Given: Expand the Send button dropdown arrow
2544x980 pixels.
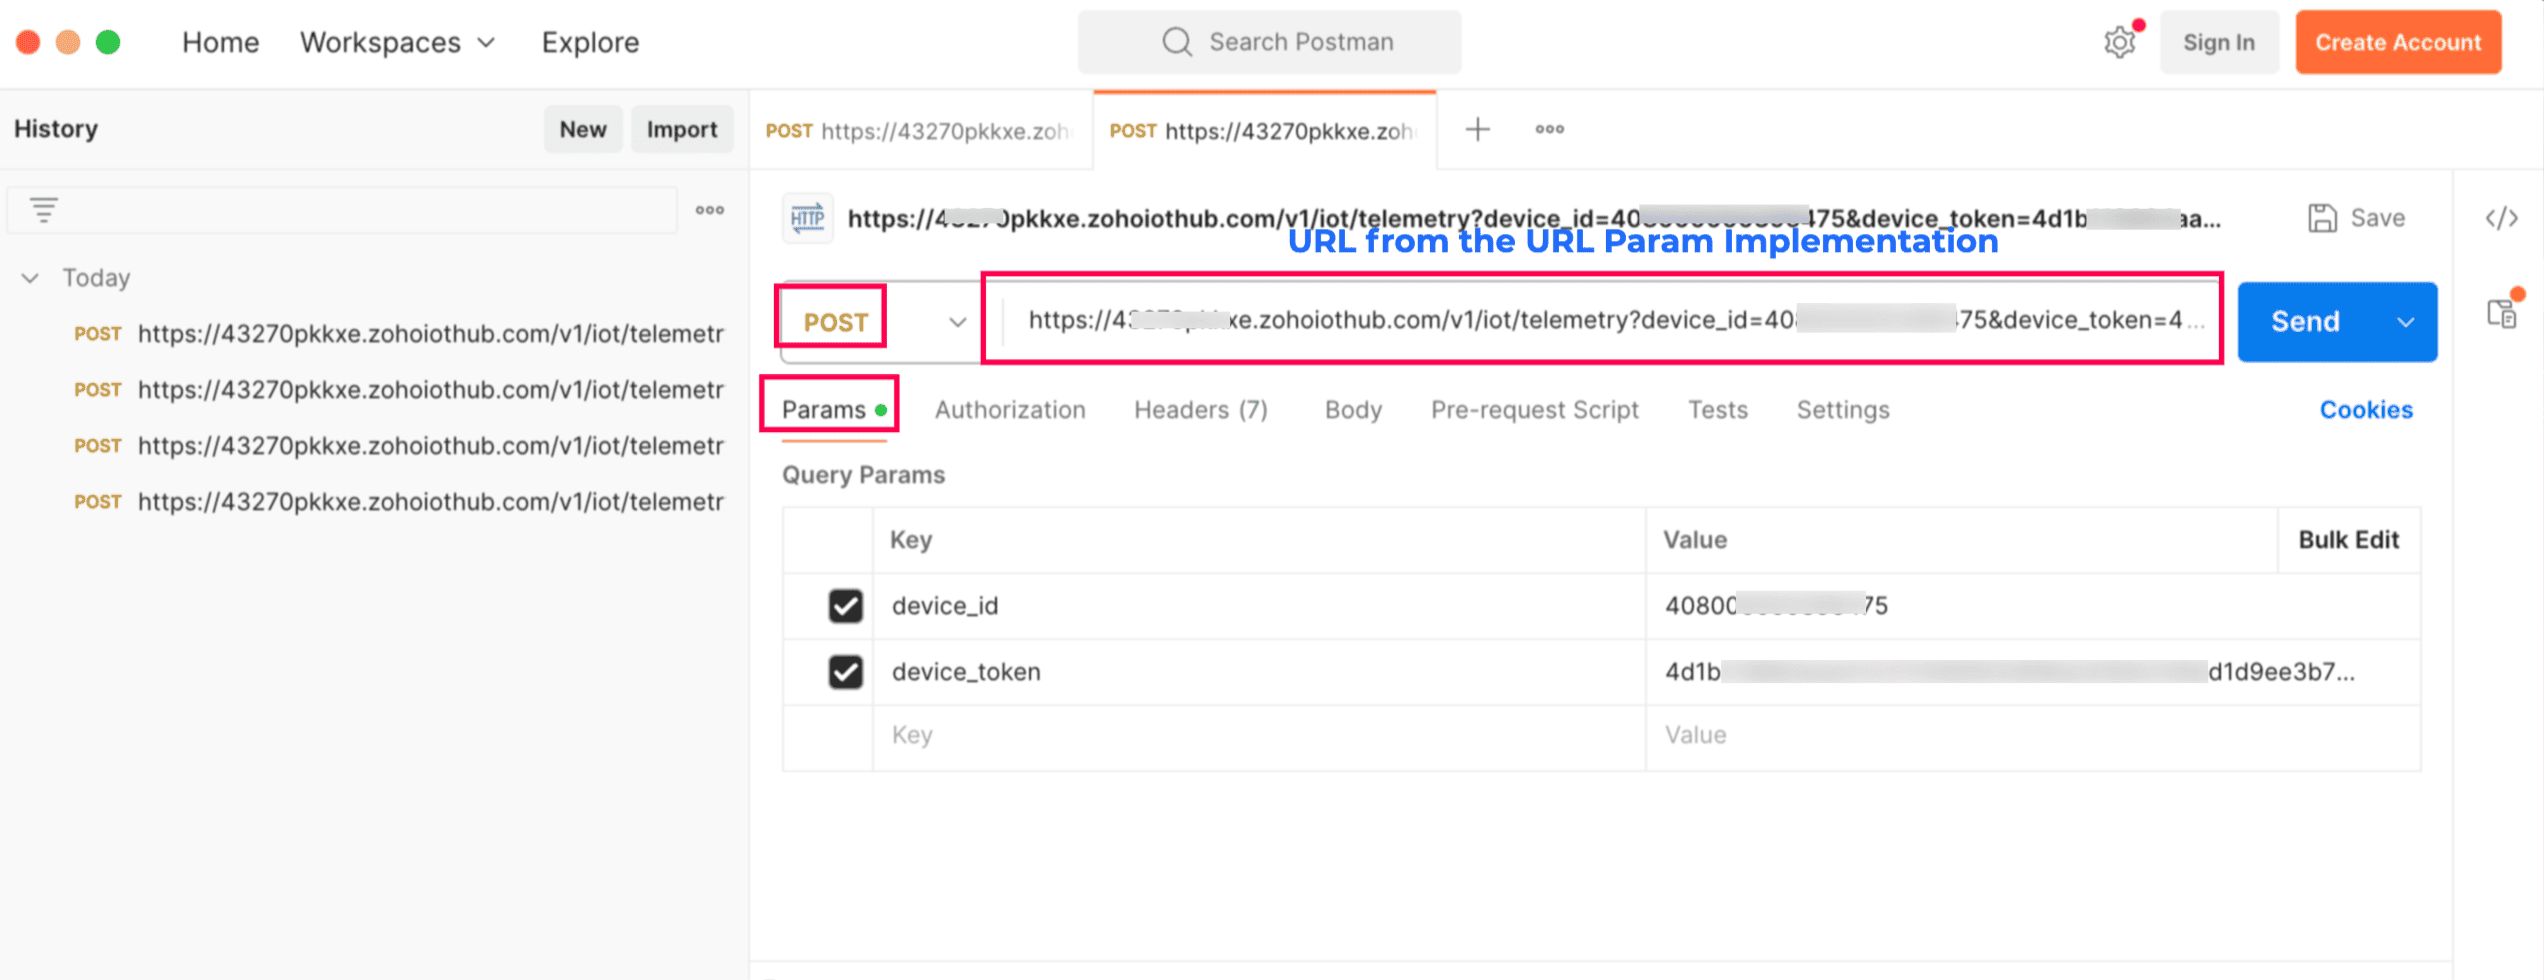Looking at the screenshot, I should [2406, 322].
